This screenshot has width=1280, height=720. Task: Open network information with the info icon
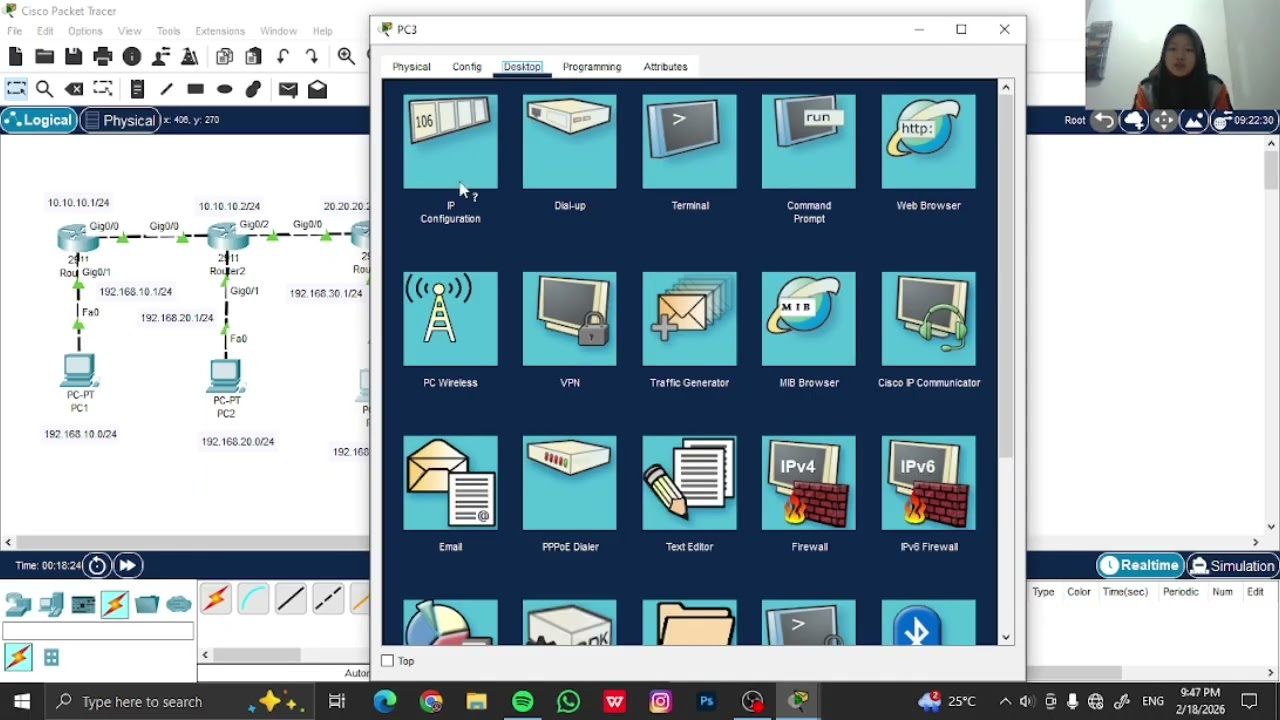[x=131, y=57]
